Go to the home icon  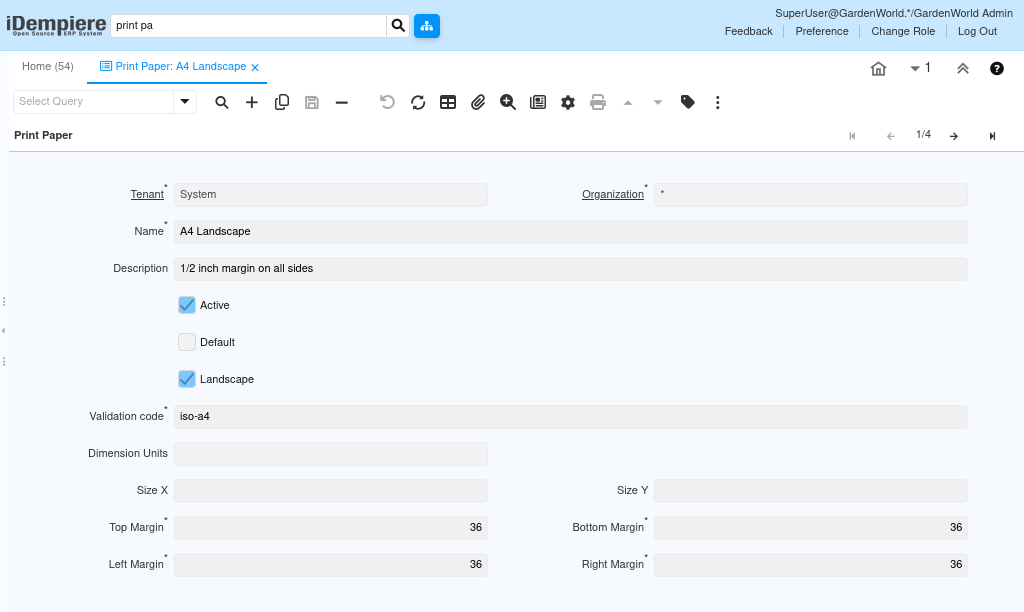click(878, 69)
